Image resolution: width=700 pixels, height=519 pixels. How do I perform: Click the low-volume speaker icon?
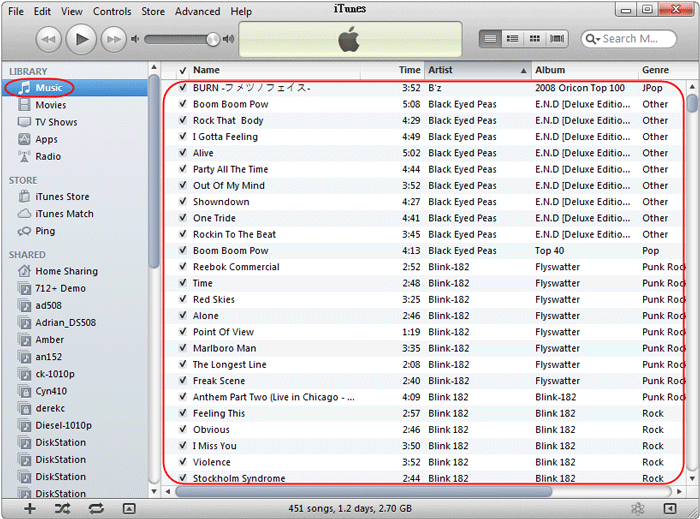coord(135,39)
